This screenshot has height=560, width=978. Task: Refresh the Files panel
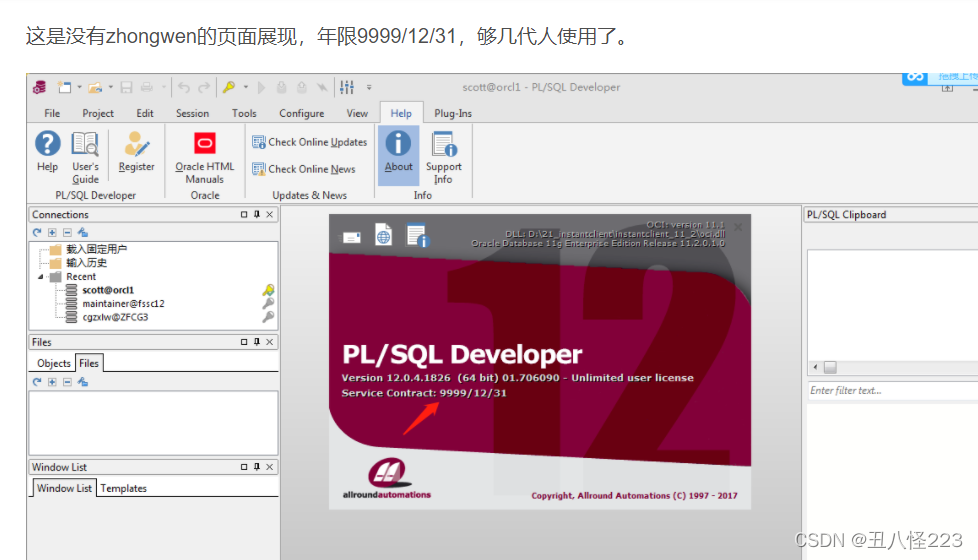pyautogui.click(x=37, y=382)
